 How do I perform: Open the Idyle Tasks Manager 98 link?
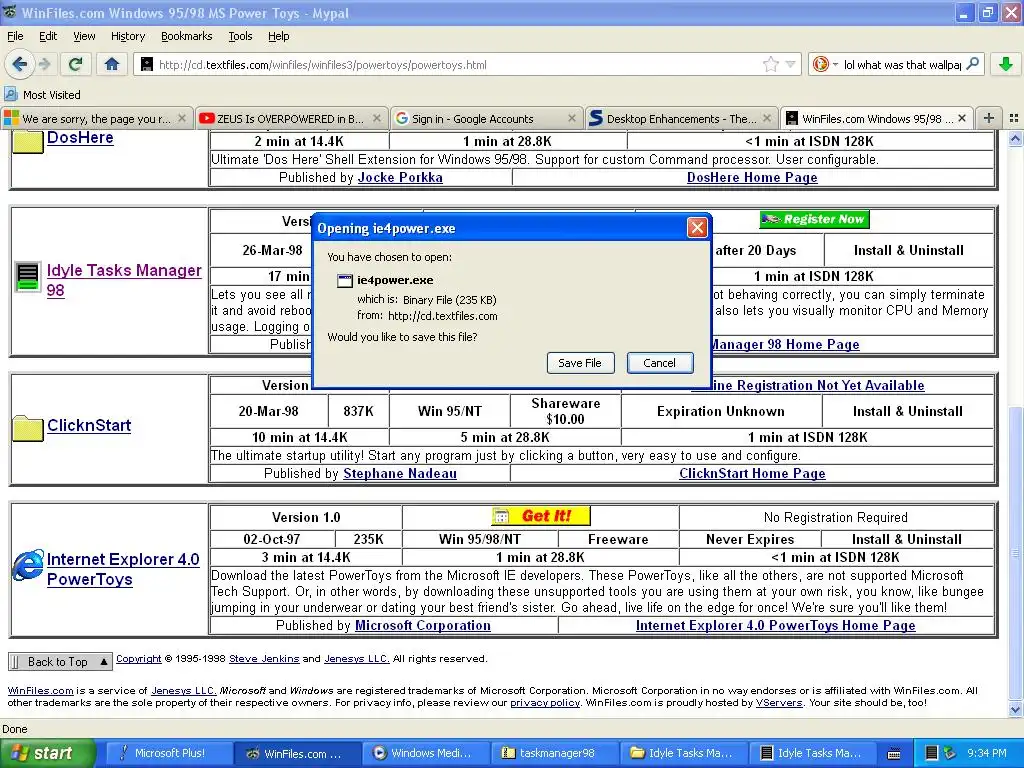click(124, 280)
